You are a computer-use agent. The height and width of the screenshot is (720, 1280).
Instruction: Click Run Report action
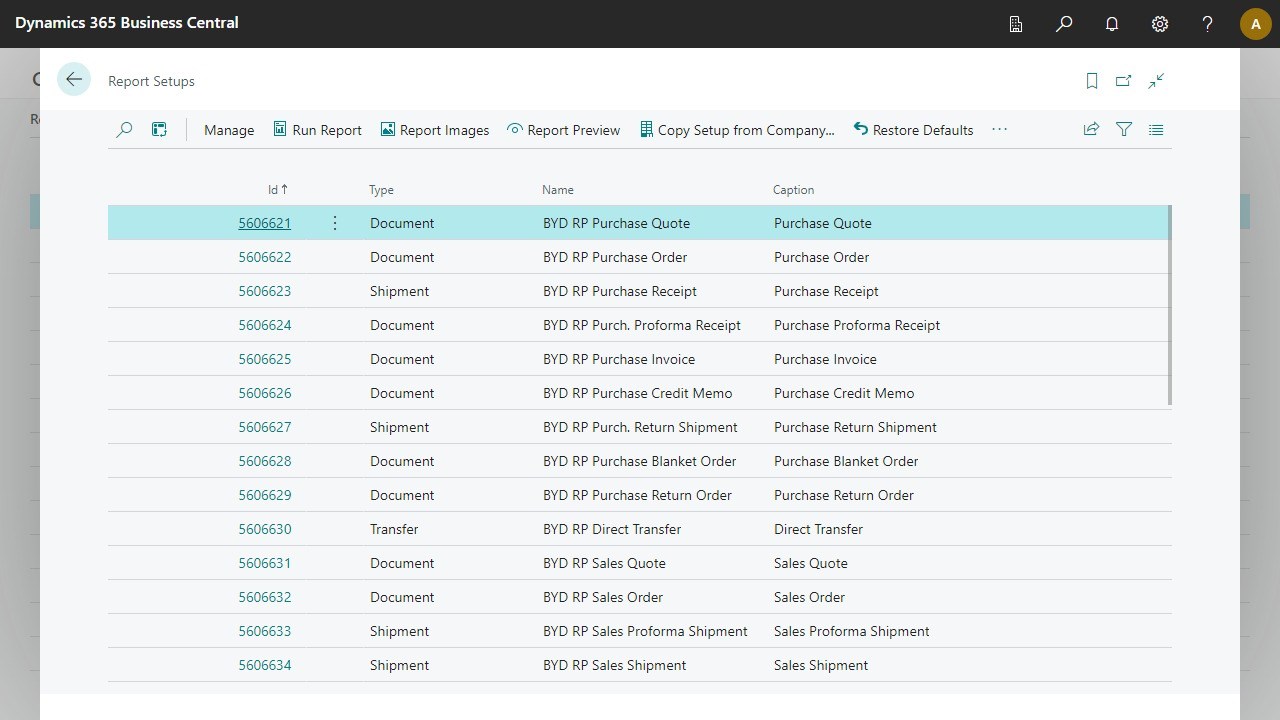click(317, 130)
